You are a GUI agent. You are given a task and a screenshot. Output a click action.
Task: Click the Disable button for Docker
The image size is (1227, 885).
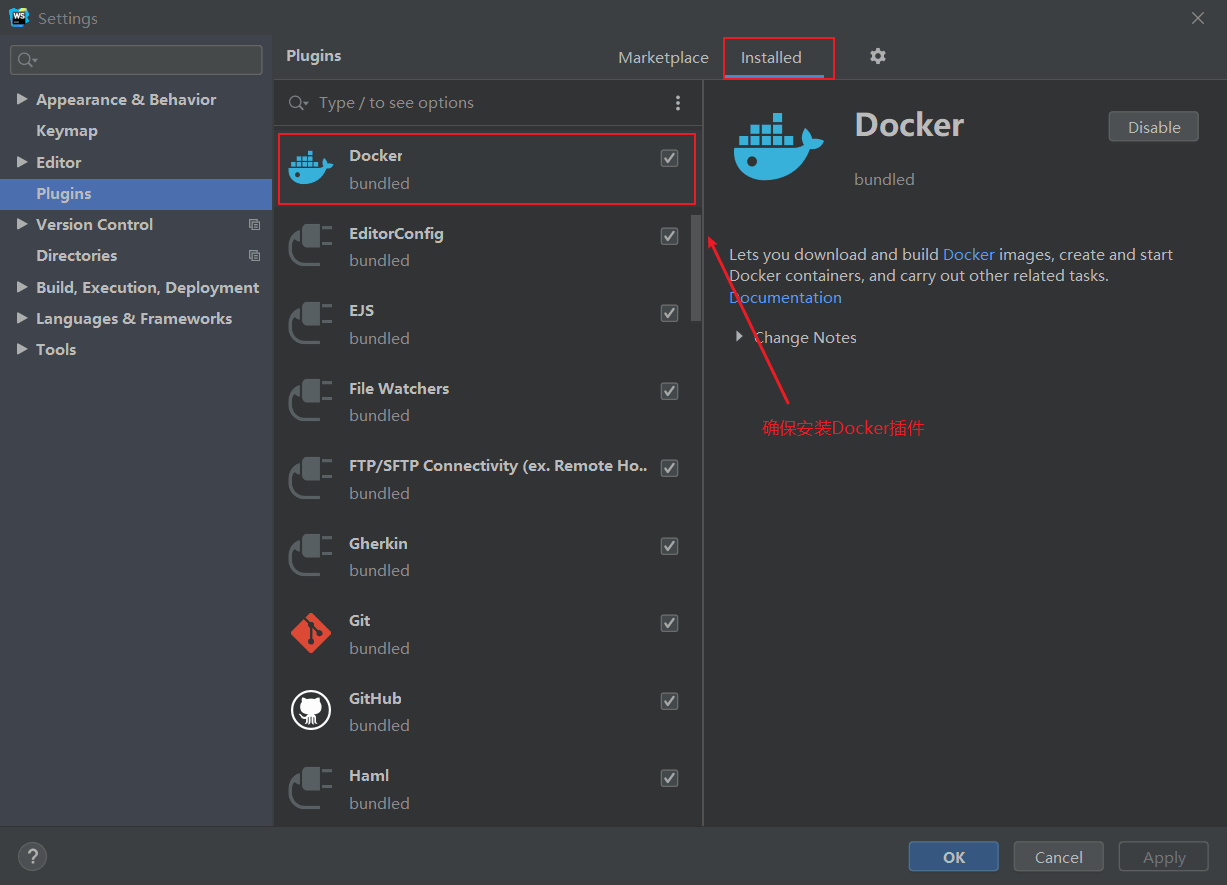pyautogui.click(x=1153, y=127)
